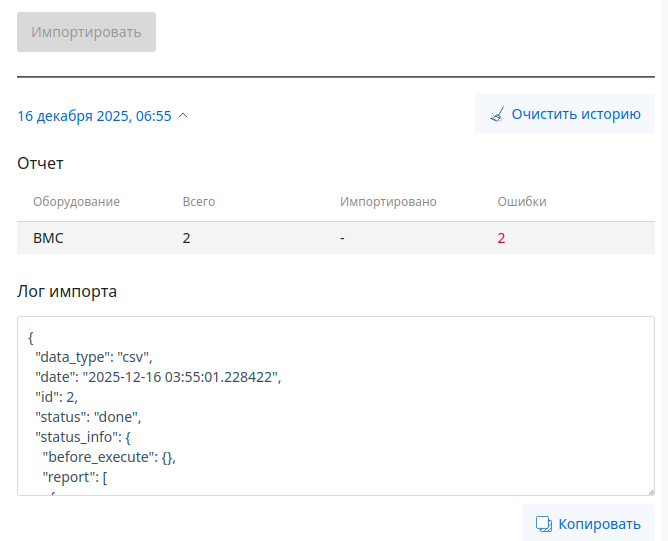668x541 pixels.
Task: Click the copy icon beside Копировать
Action: [544, 524]
